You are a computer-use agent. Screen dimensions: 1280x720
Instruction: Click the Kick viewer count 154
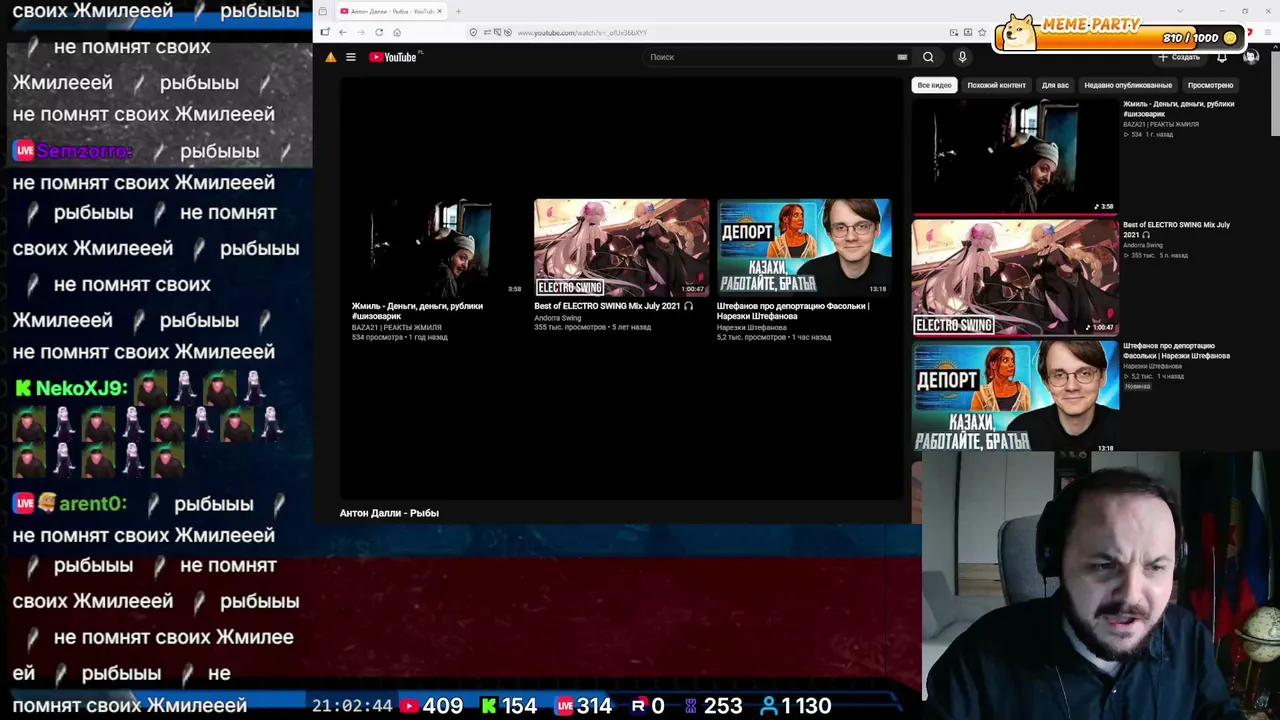pos(519,706)
